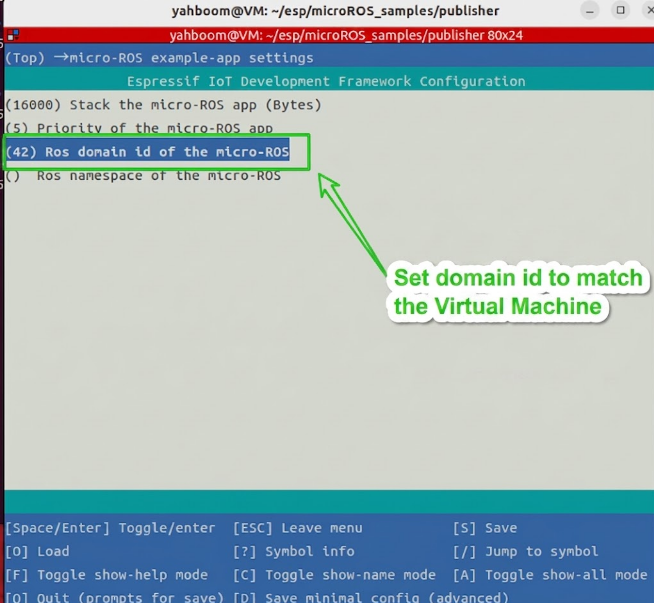Click the [?] Symbol info hint
The image size is (654, 603).
coord(294,551)
